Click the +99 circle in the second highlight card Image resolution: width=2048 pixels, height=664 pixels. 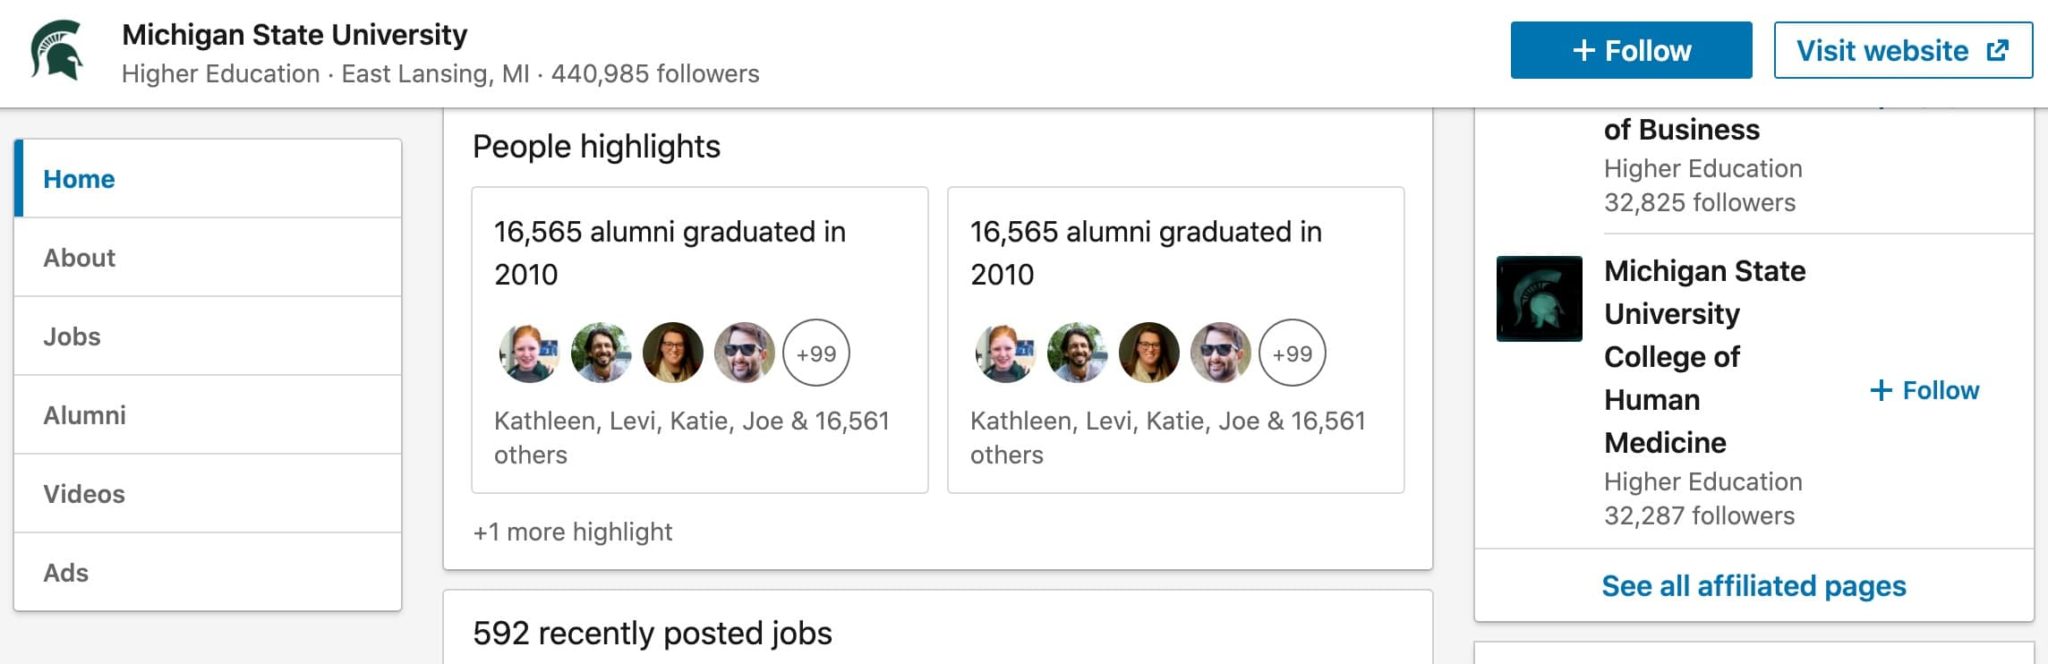point(1292,353)
